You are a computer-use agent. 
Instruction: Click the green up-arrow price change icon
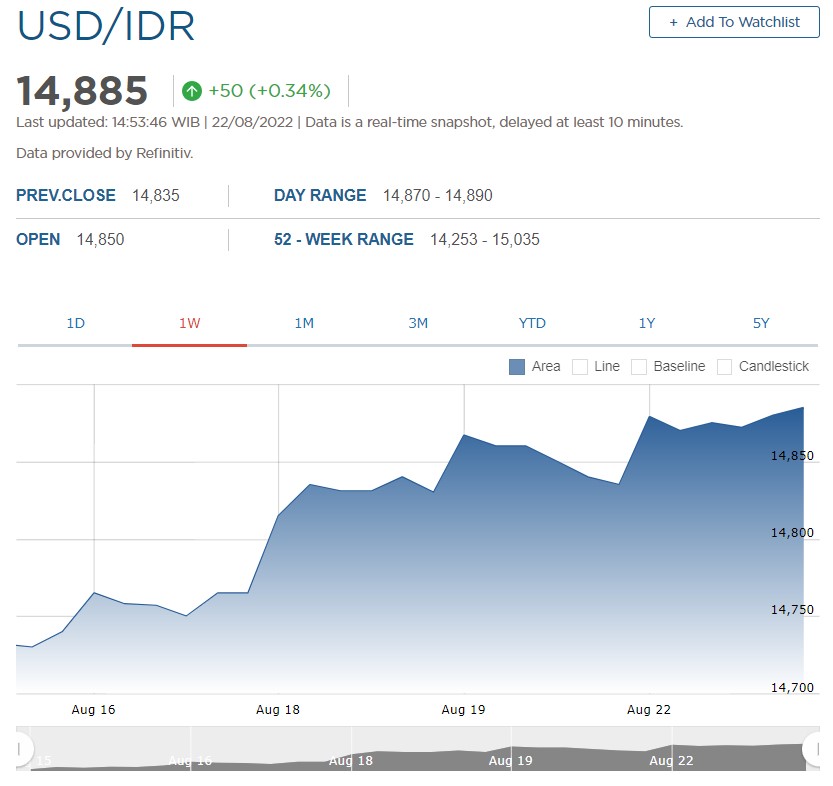192,91
